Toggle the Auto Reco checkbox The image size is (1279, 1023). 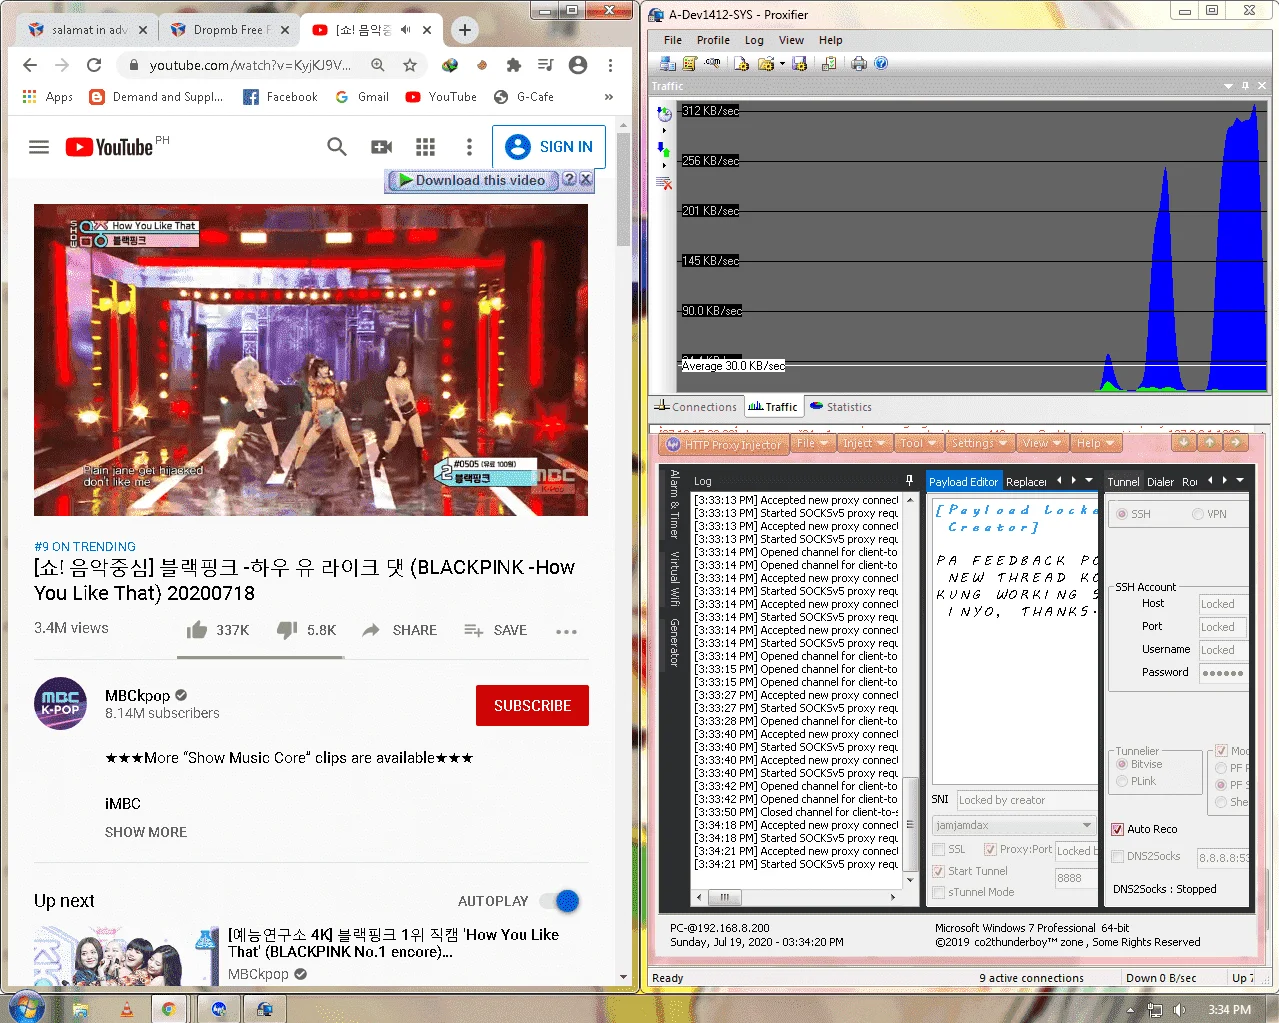click(x=1117, y=829)
